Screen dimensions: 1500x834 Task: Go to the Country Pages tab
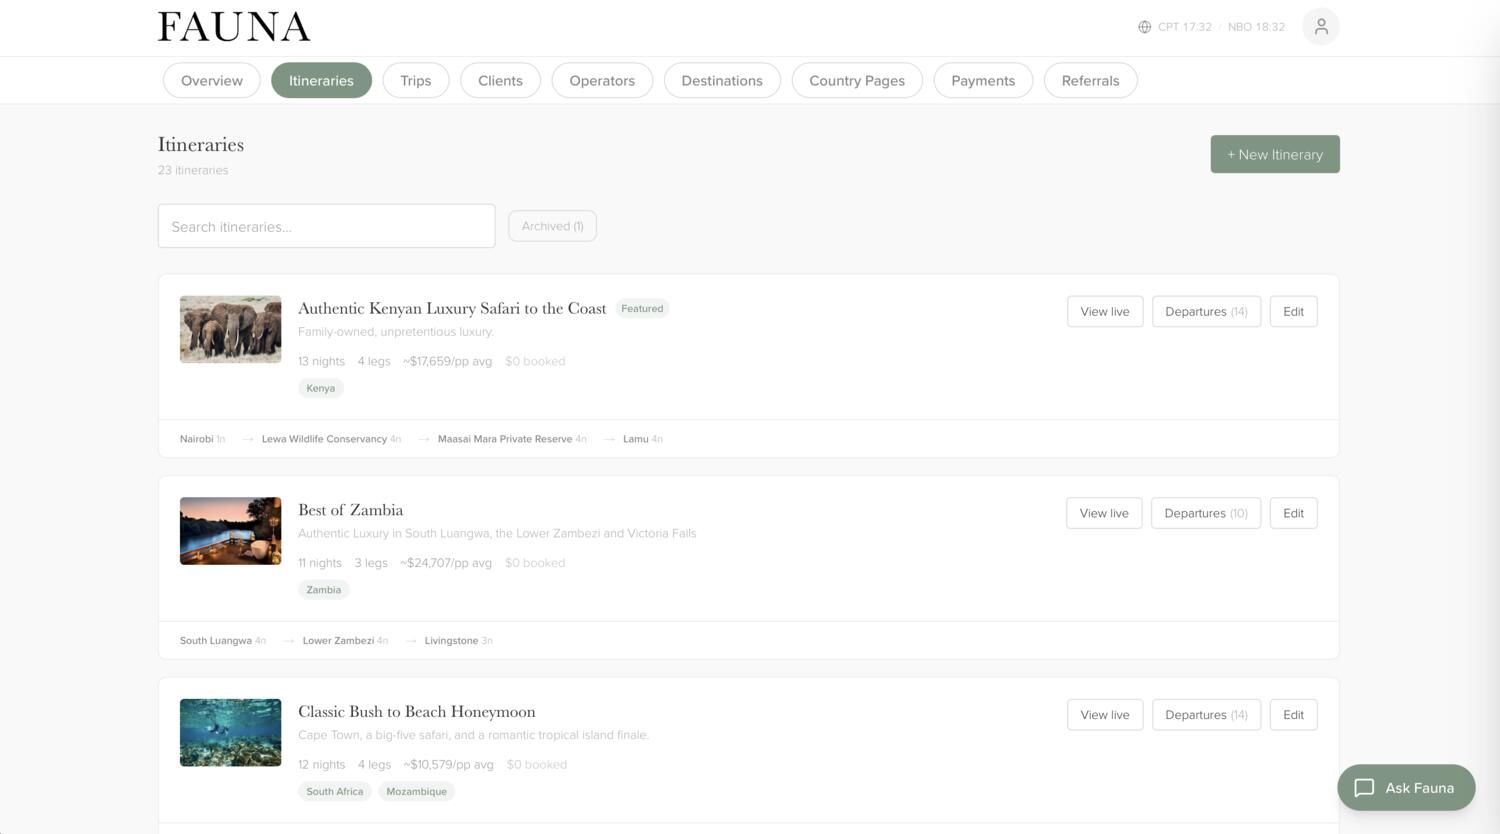(857, 81)
